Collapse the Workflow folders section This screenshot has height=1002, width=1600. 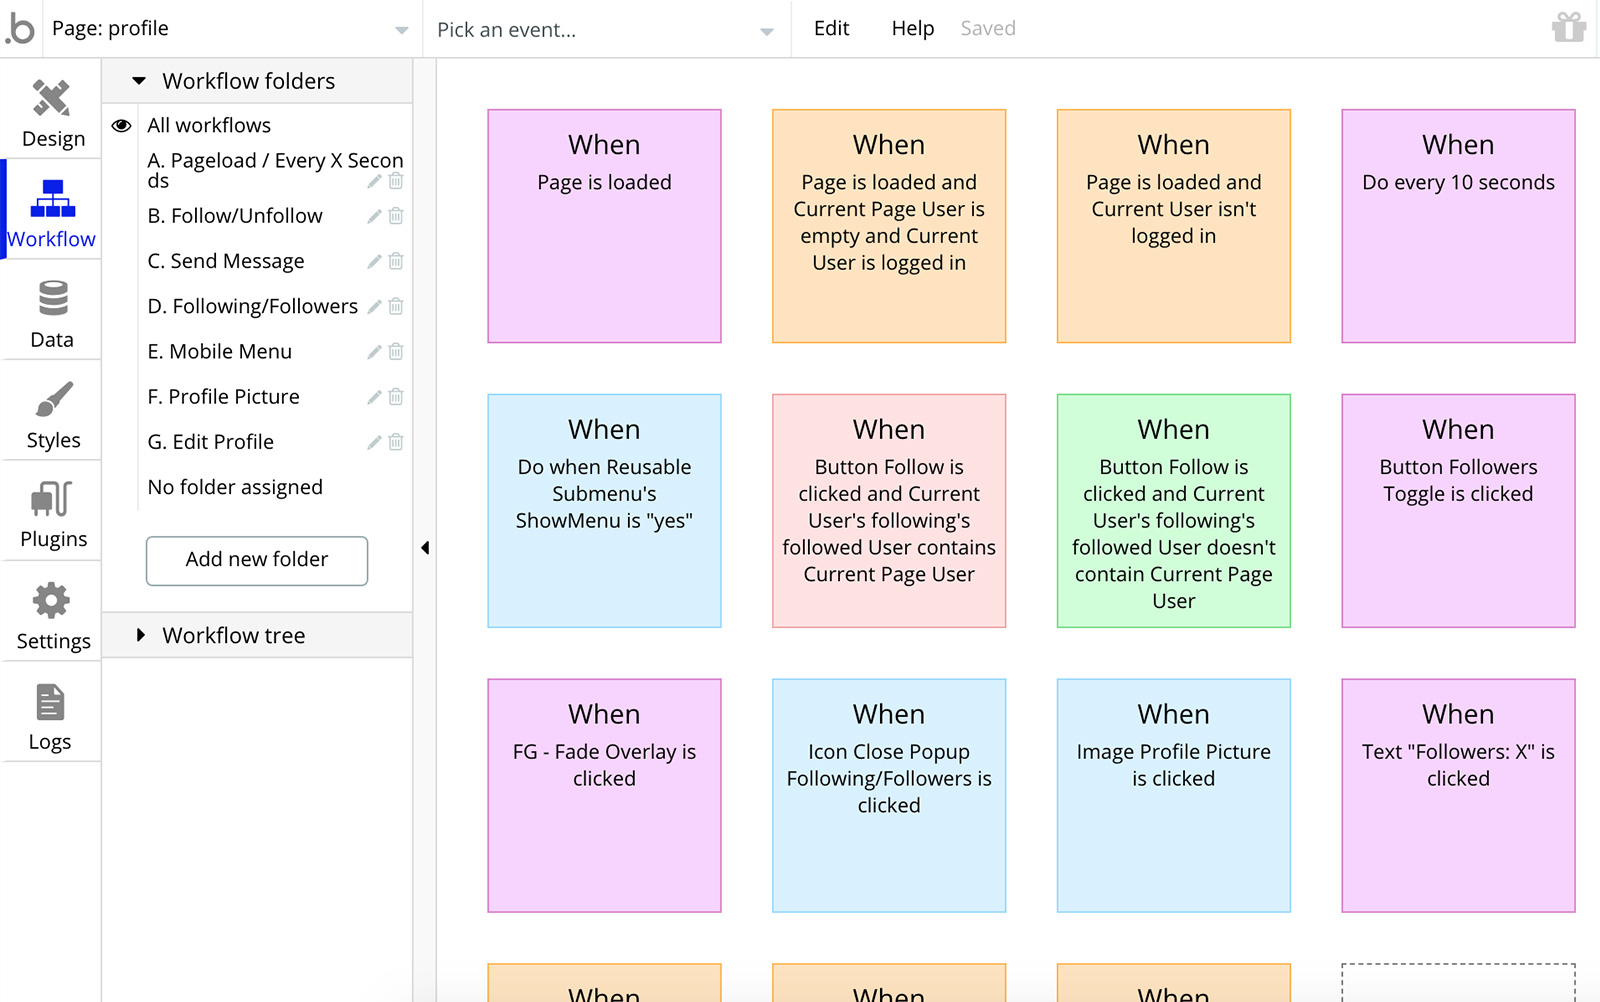coord(139,81)
